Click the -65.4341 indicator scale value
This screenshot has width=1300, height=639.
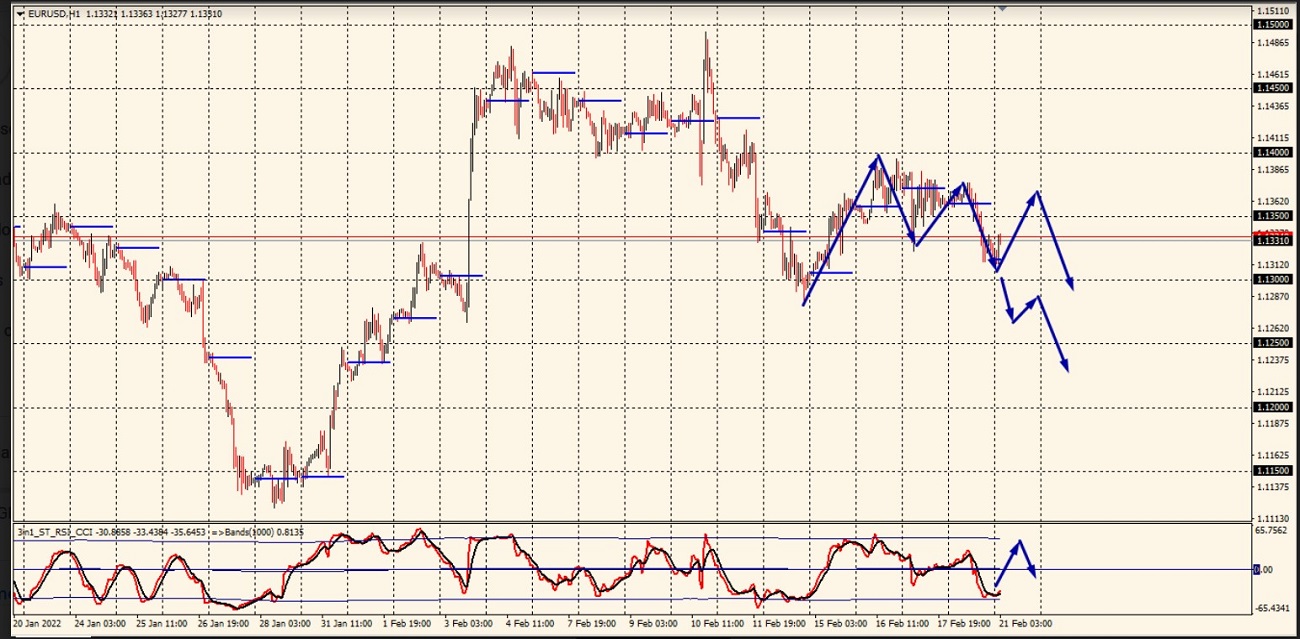tap(1274, 607)
